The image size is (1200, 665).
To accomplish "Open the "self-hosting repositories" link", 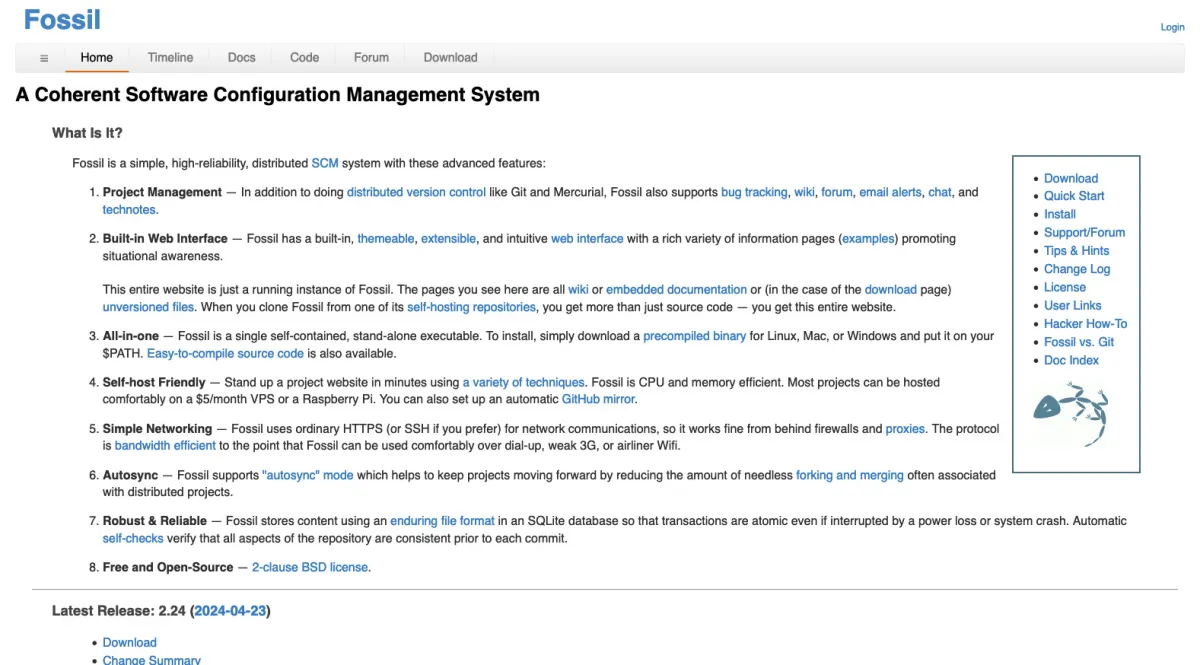I will (x=472, y=307).
